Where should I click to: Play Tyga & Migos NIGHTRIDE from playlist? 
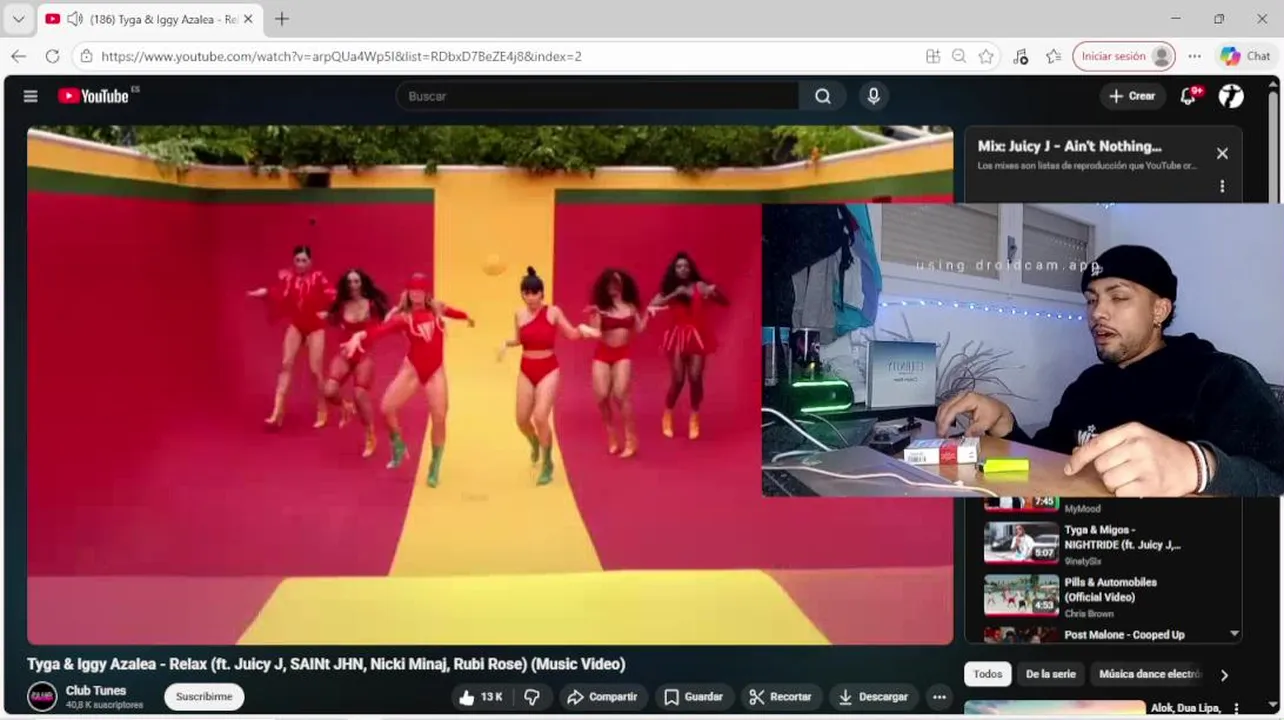click(1084, 544)
